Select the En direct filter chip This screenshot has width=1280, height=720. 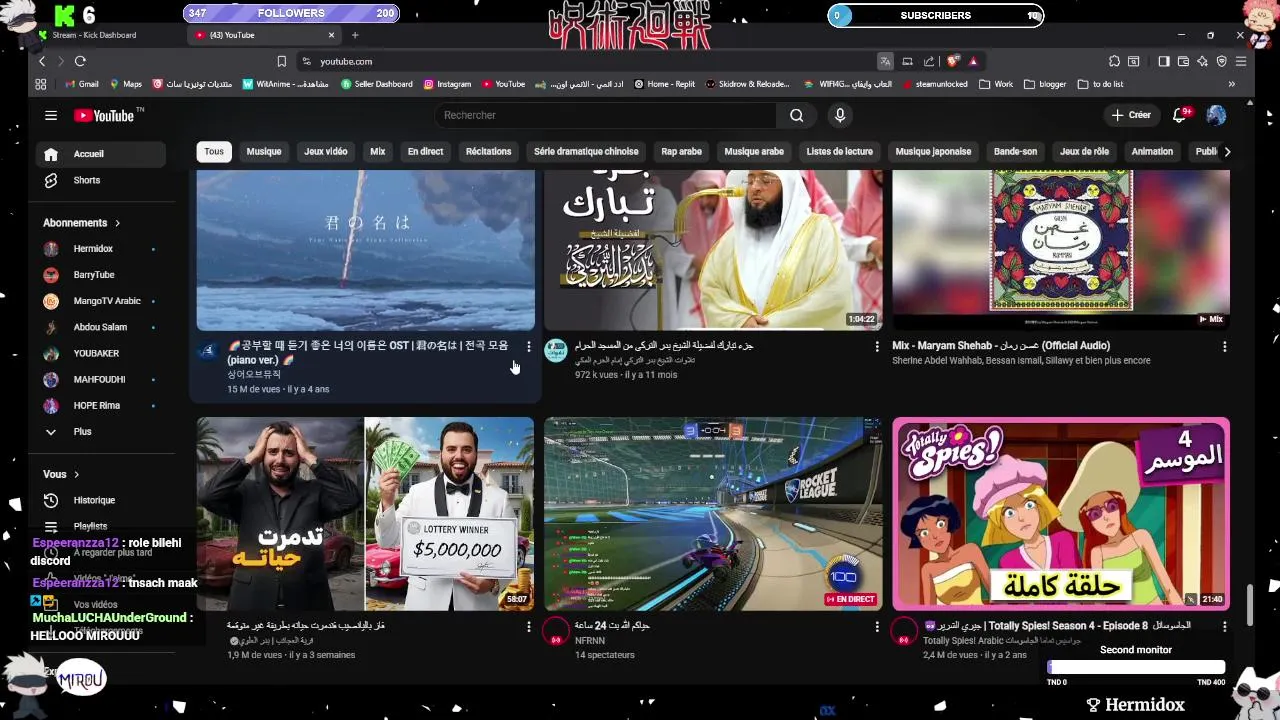[x=425, y=152]
